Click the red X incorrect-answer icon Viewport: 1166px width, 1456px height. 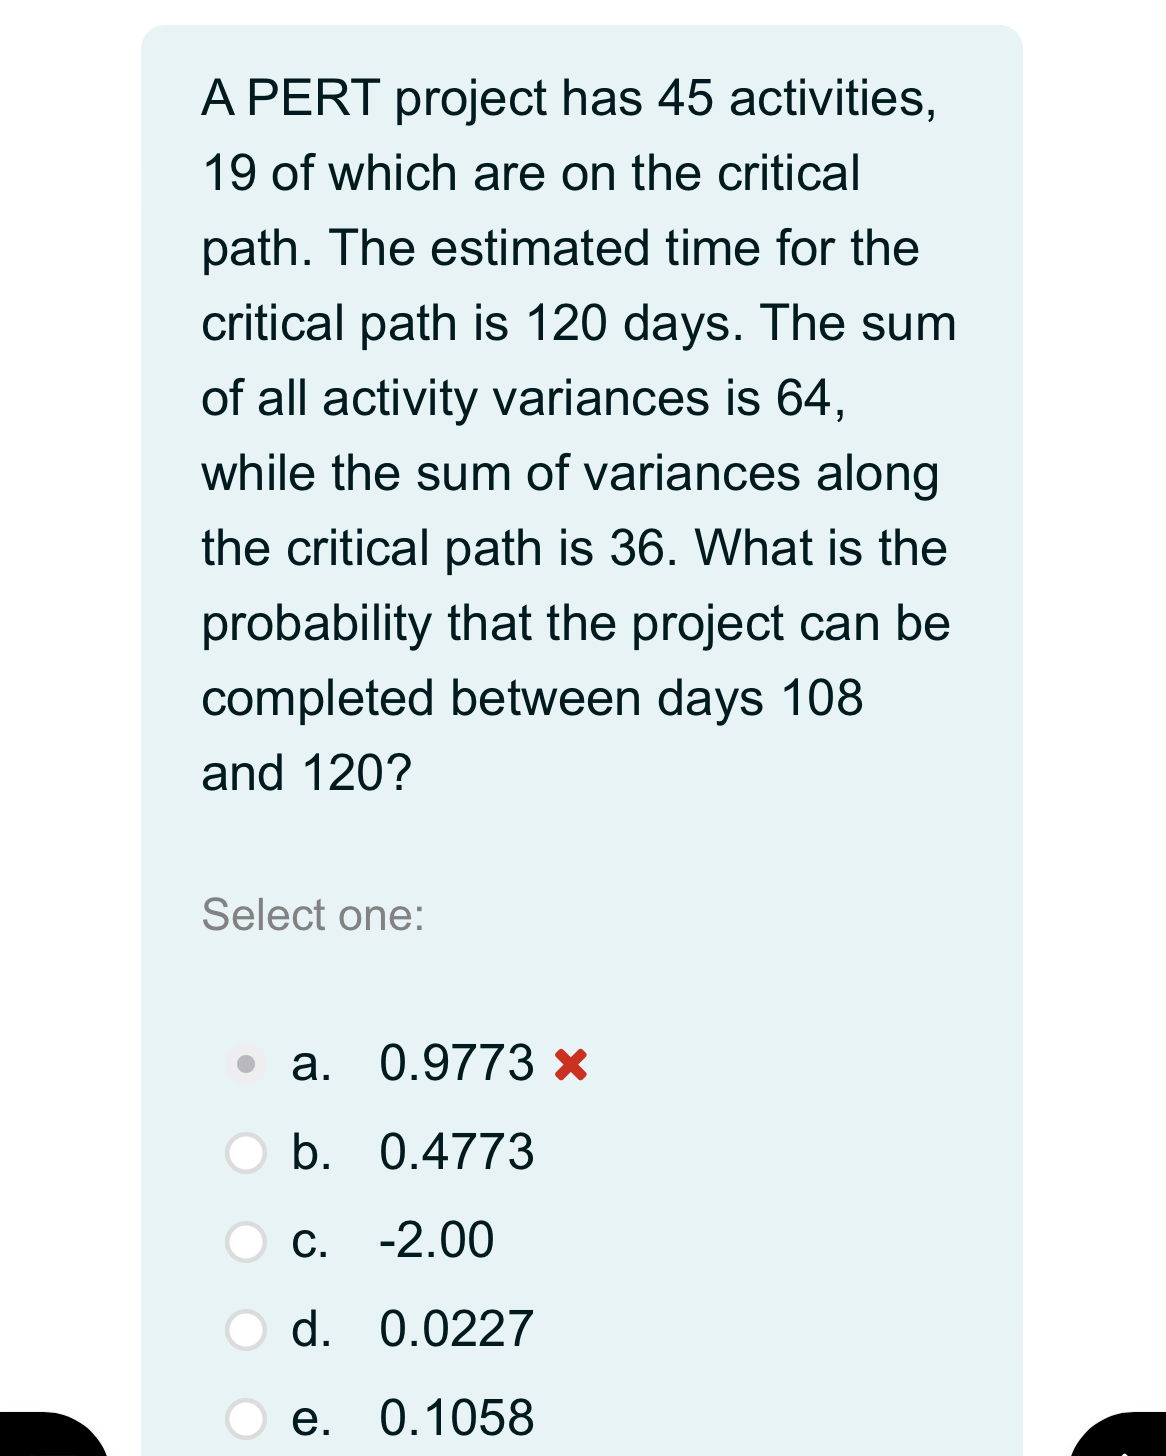572,1064
